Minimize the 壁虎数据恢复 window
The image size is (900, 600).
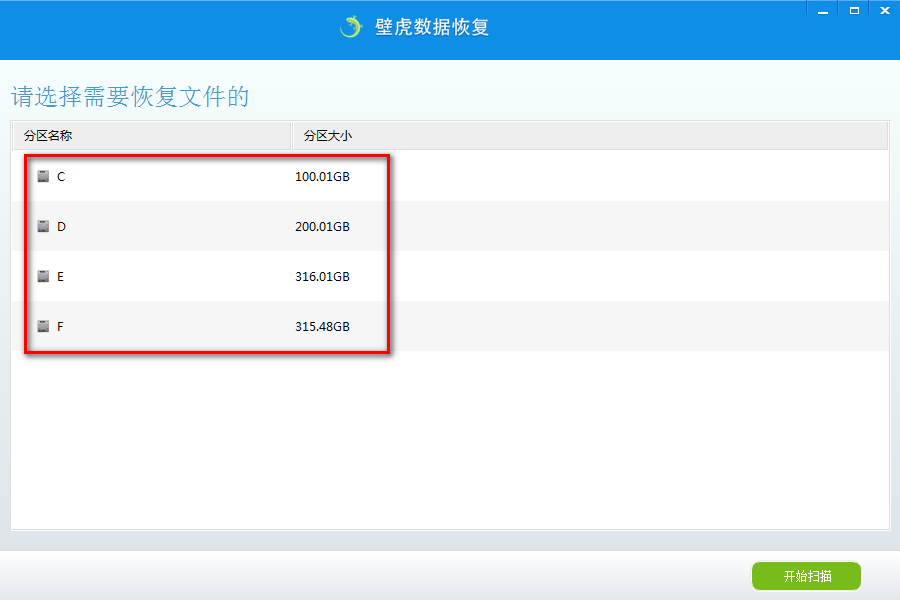point(823,11)
